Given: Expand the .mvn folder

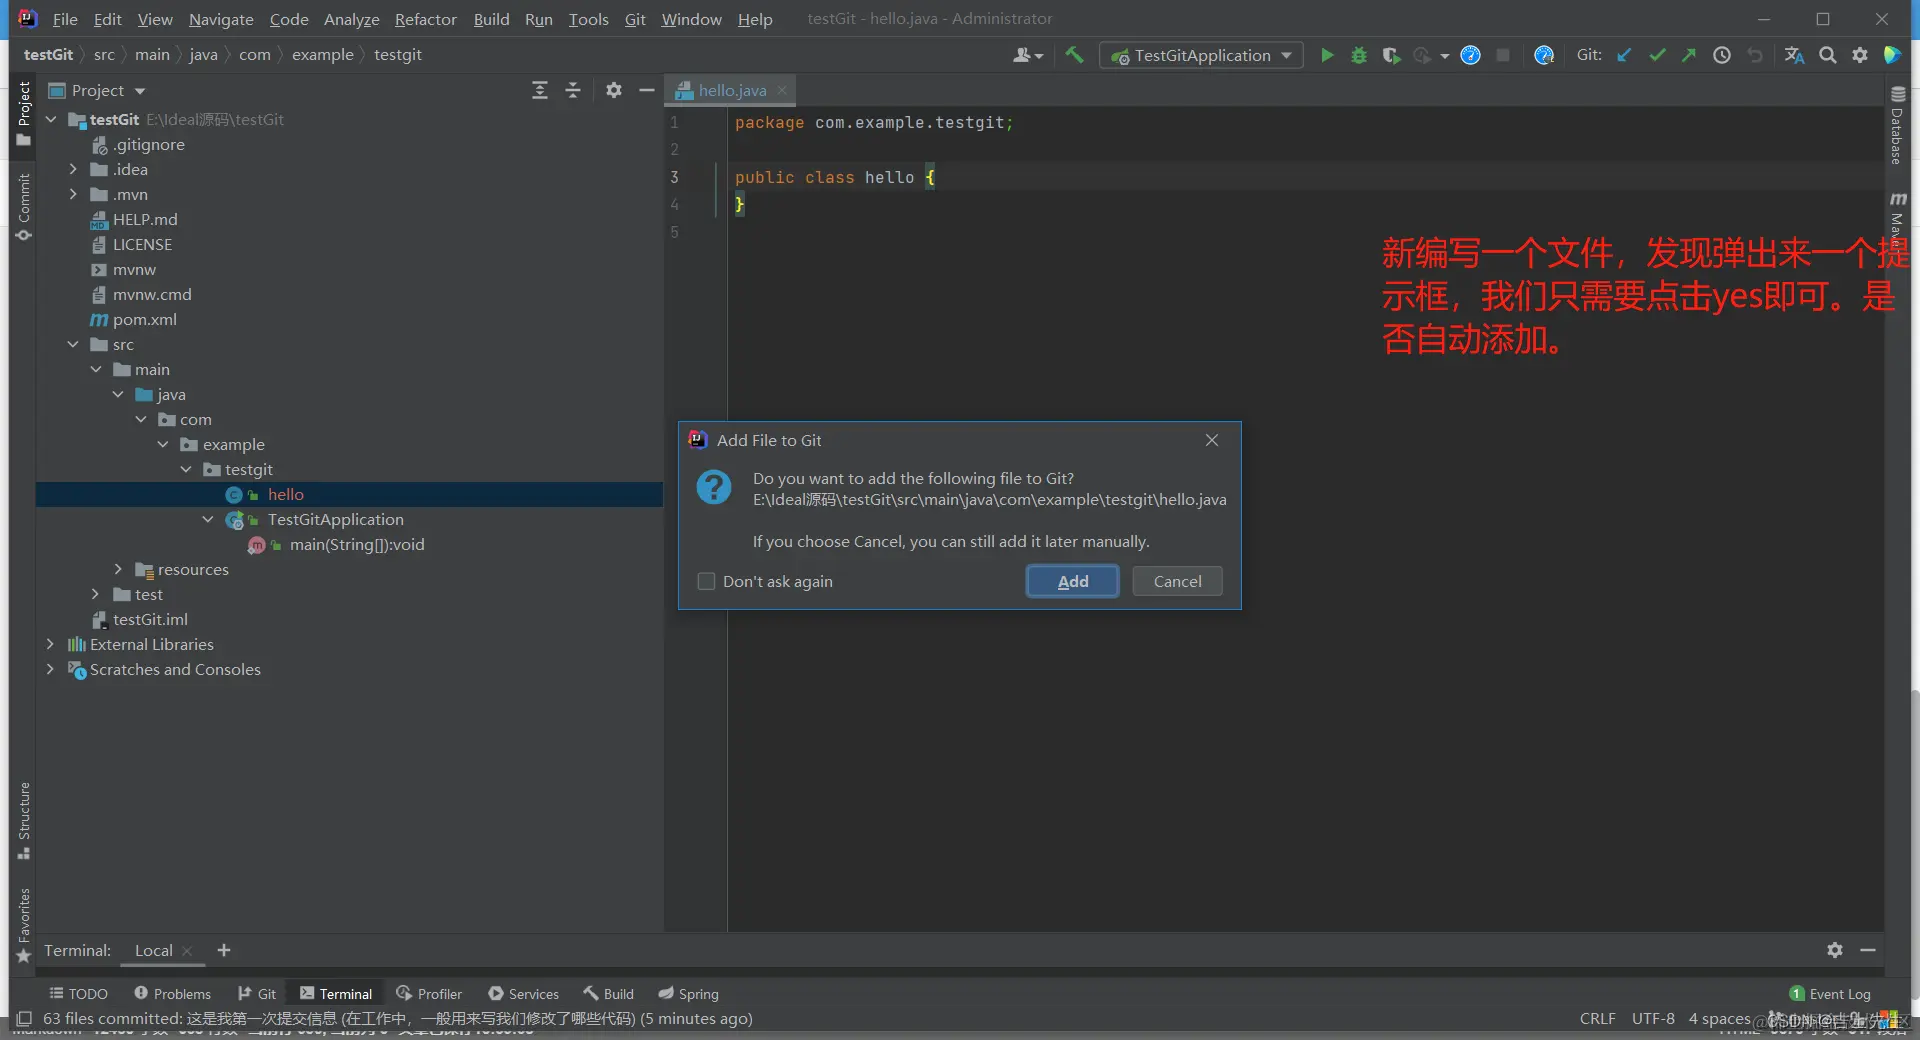Looking at the screenshot, I should 73,195.
